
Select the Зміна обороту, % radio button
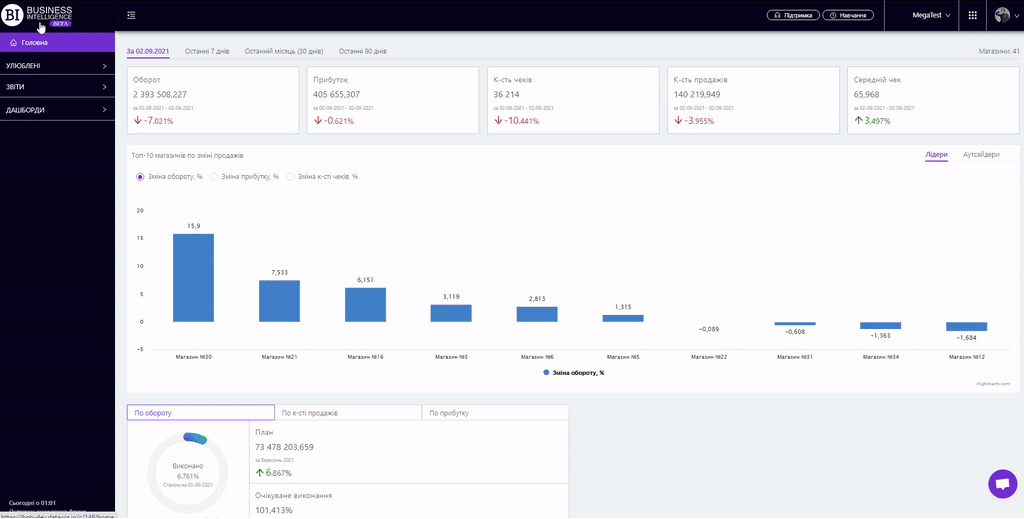click(140, 176)
